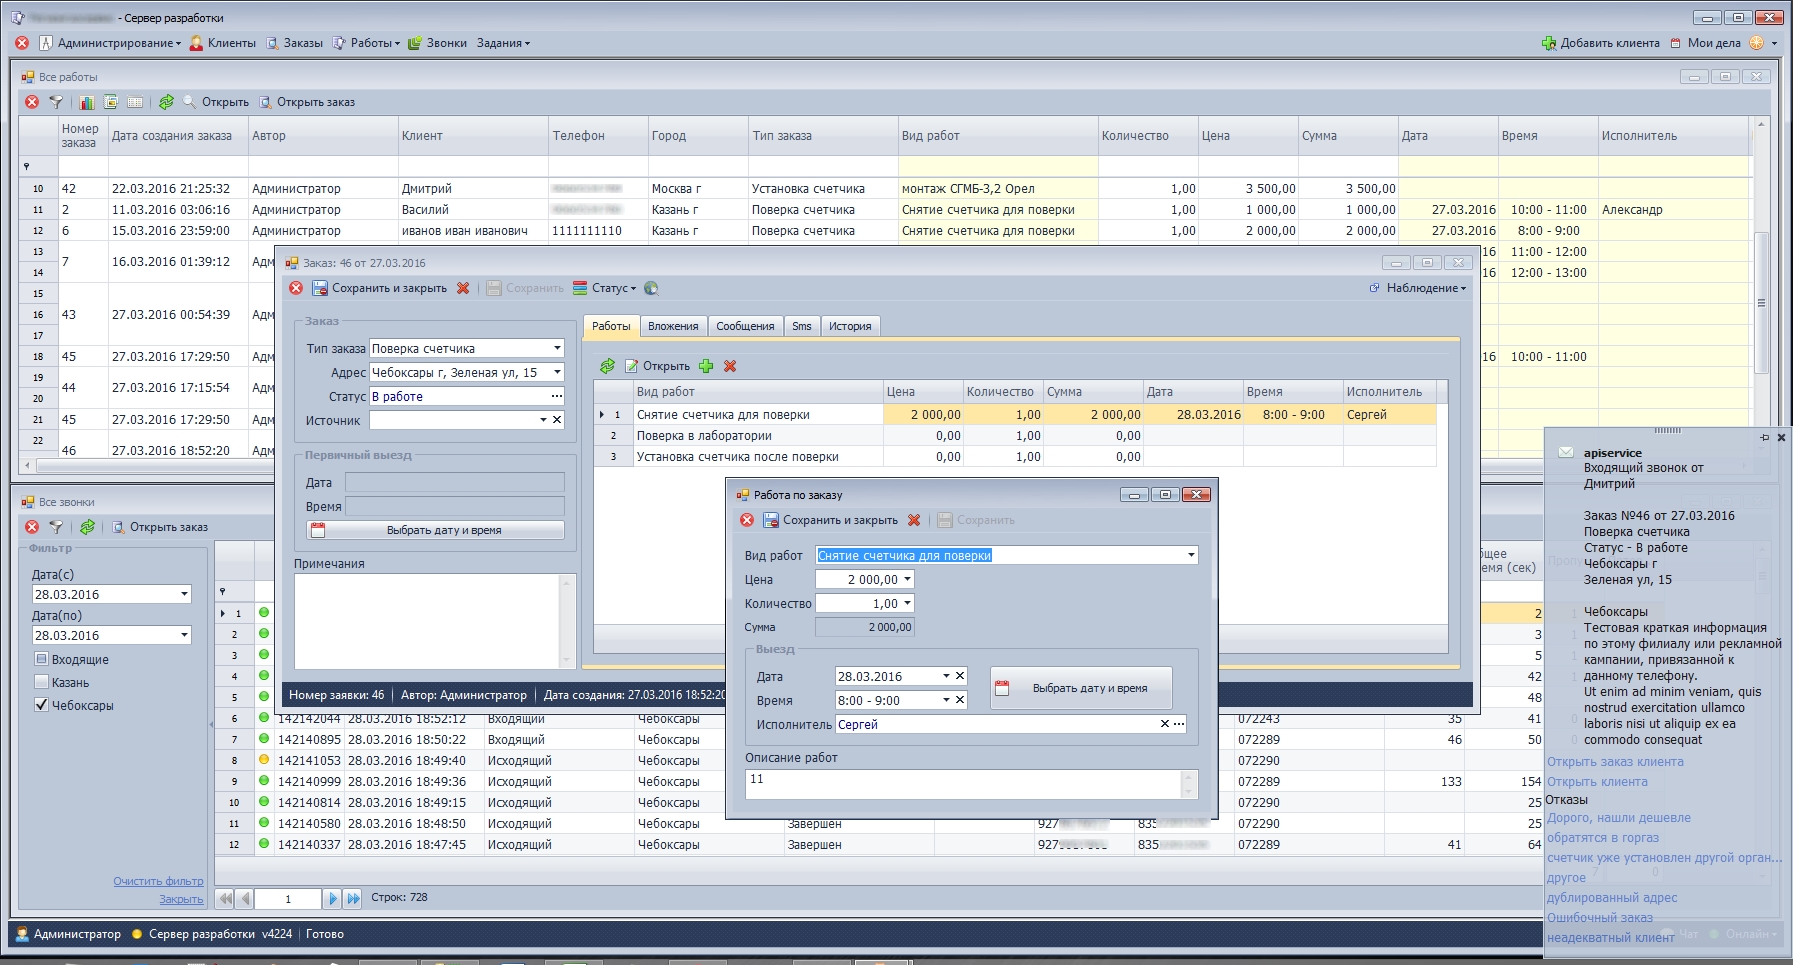Refresh the Все работы list with the green arrows
The image size is (1793, 965).
click(166, 102)
